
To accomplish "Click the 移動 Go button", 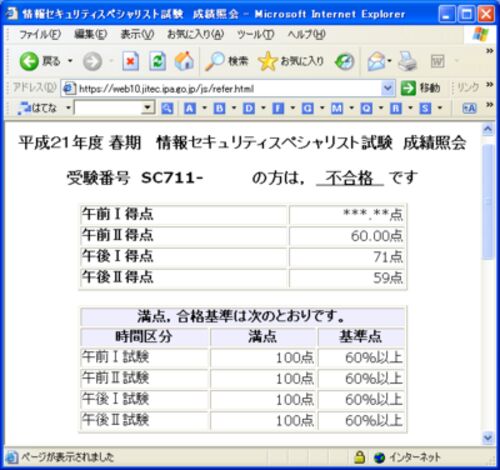I will (420, 88).
